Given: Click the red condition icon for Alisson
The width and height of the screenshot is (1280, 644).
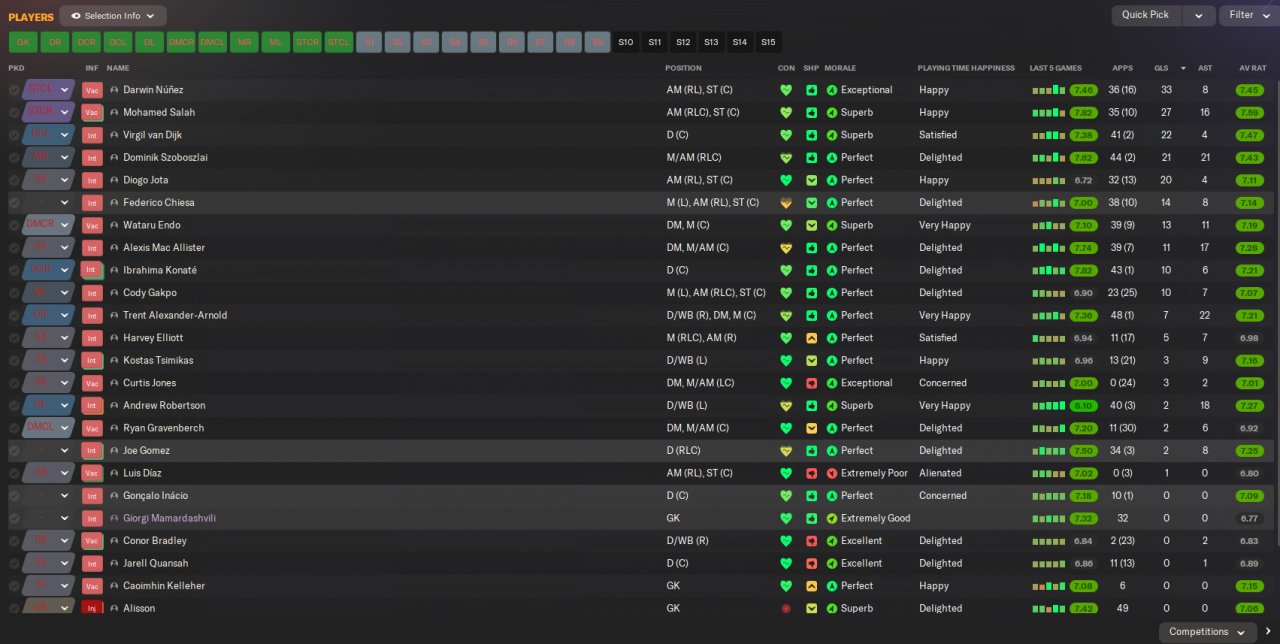Looking at the screenshot, I should click(786, 608).
